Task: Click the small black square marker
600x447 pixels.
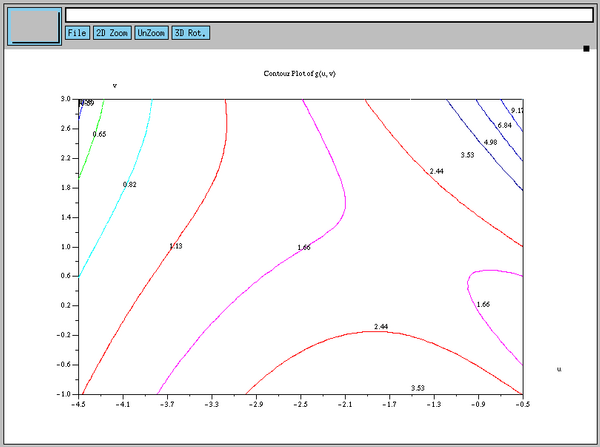Action: coord(586,48)
